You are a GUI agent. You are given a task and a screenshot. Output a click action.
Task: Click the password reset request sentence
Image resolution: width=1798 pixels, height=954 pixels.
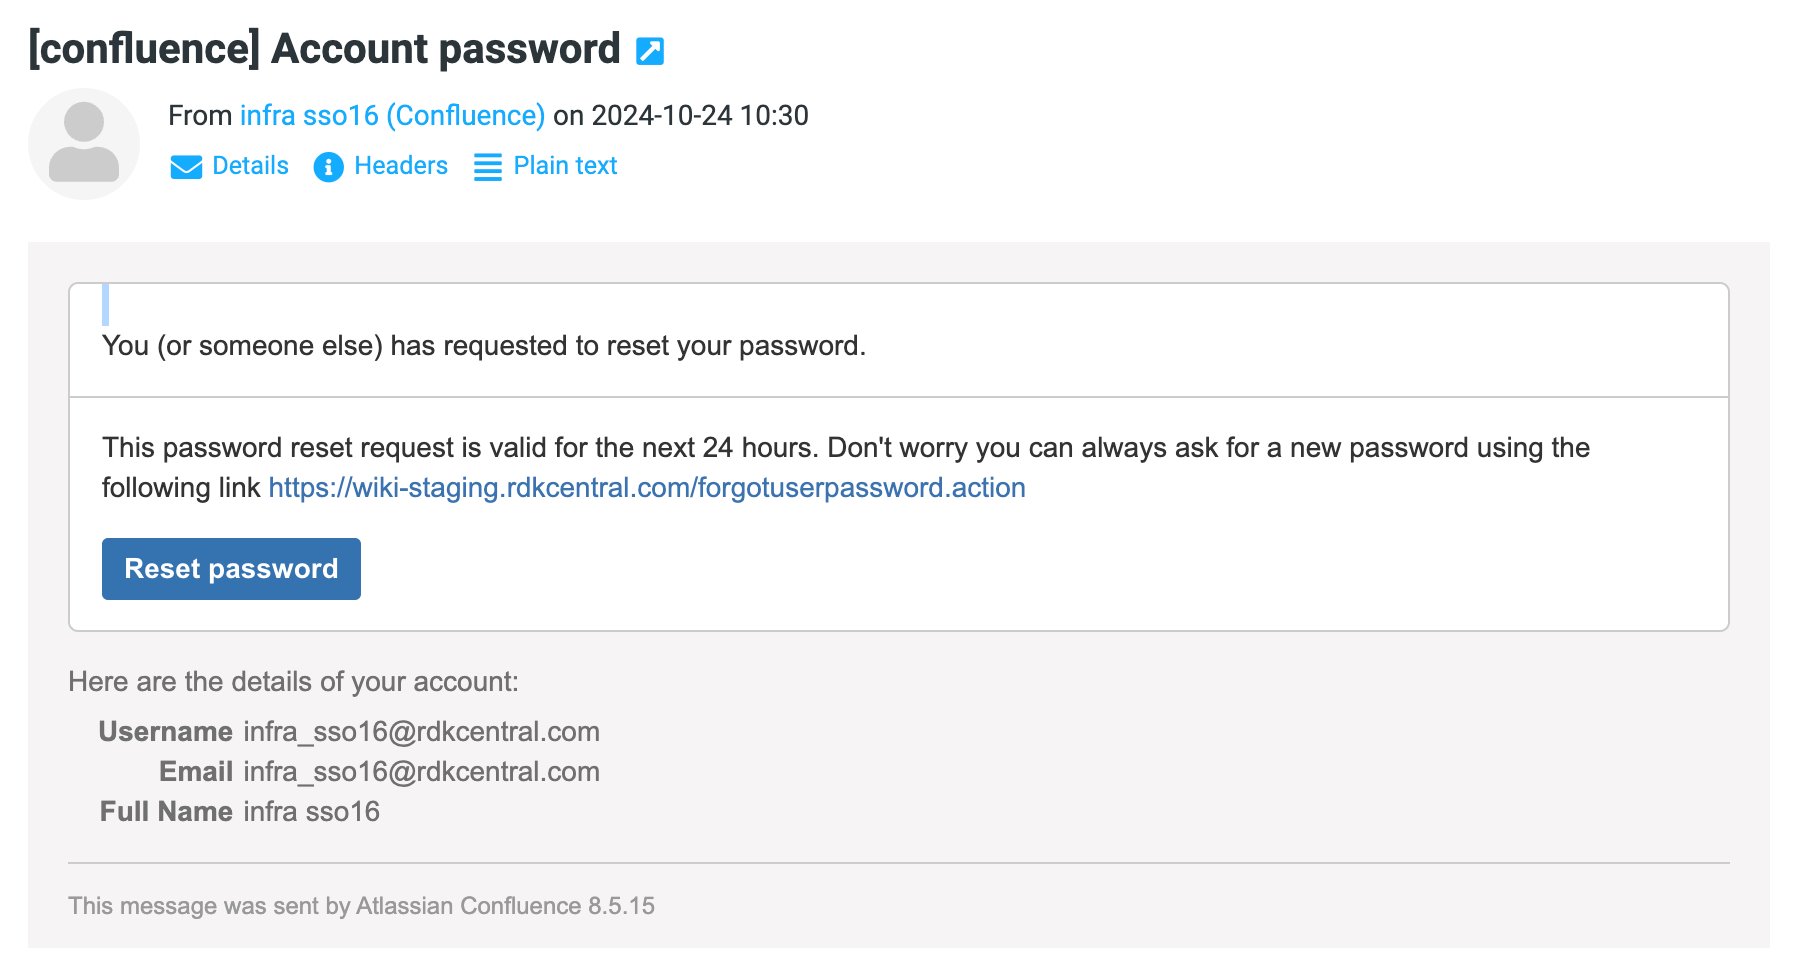[x=484, y=346]
